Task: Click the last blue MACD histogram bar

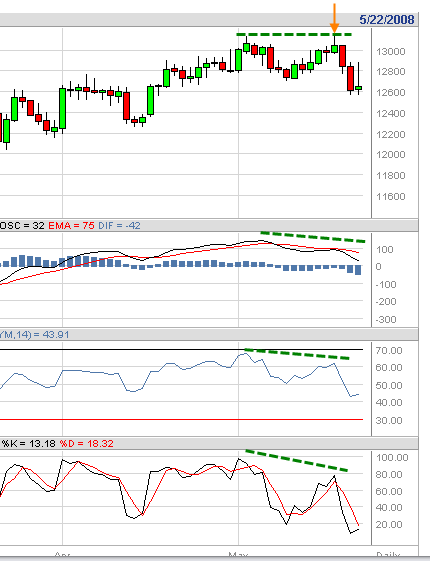Action: tap(358, 270)
